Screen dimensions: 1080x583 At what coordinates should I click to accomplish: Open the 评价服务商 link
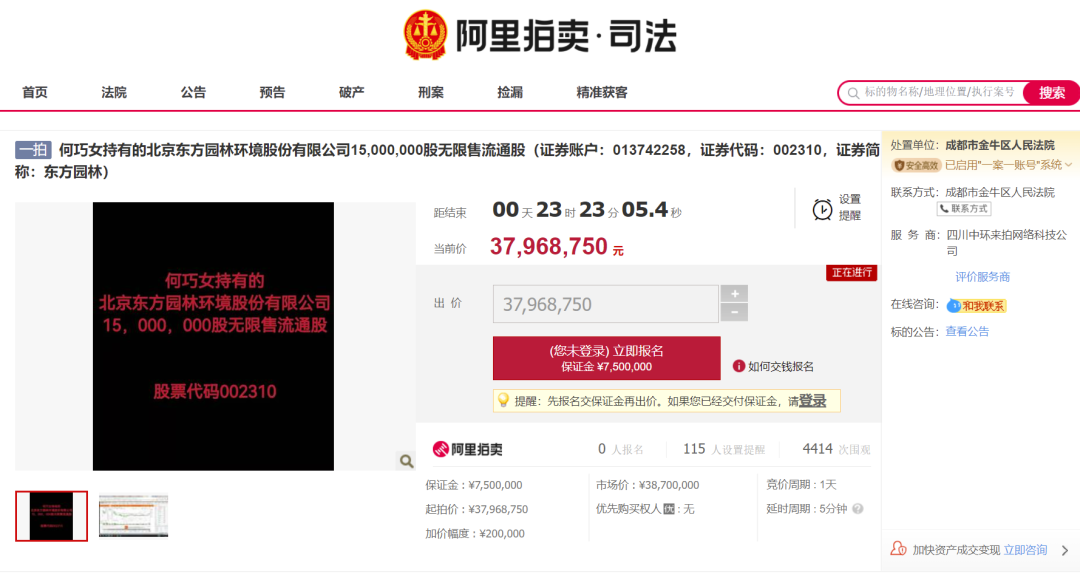(982, 277)
